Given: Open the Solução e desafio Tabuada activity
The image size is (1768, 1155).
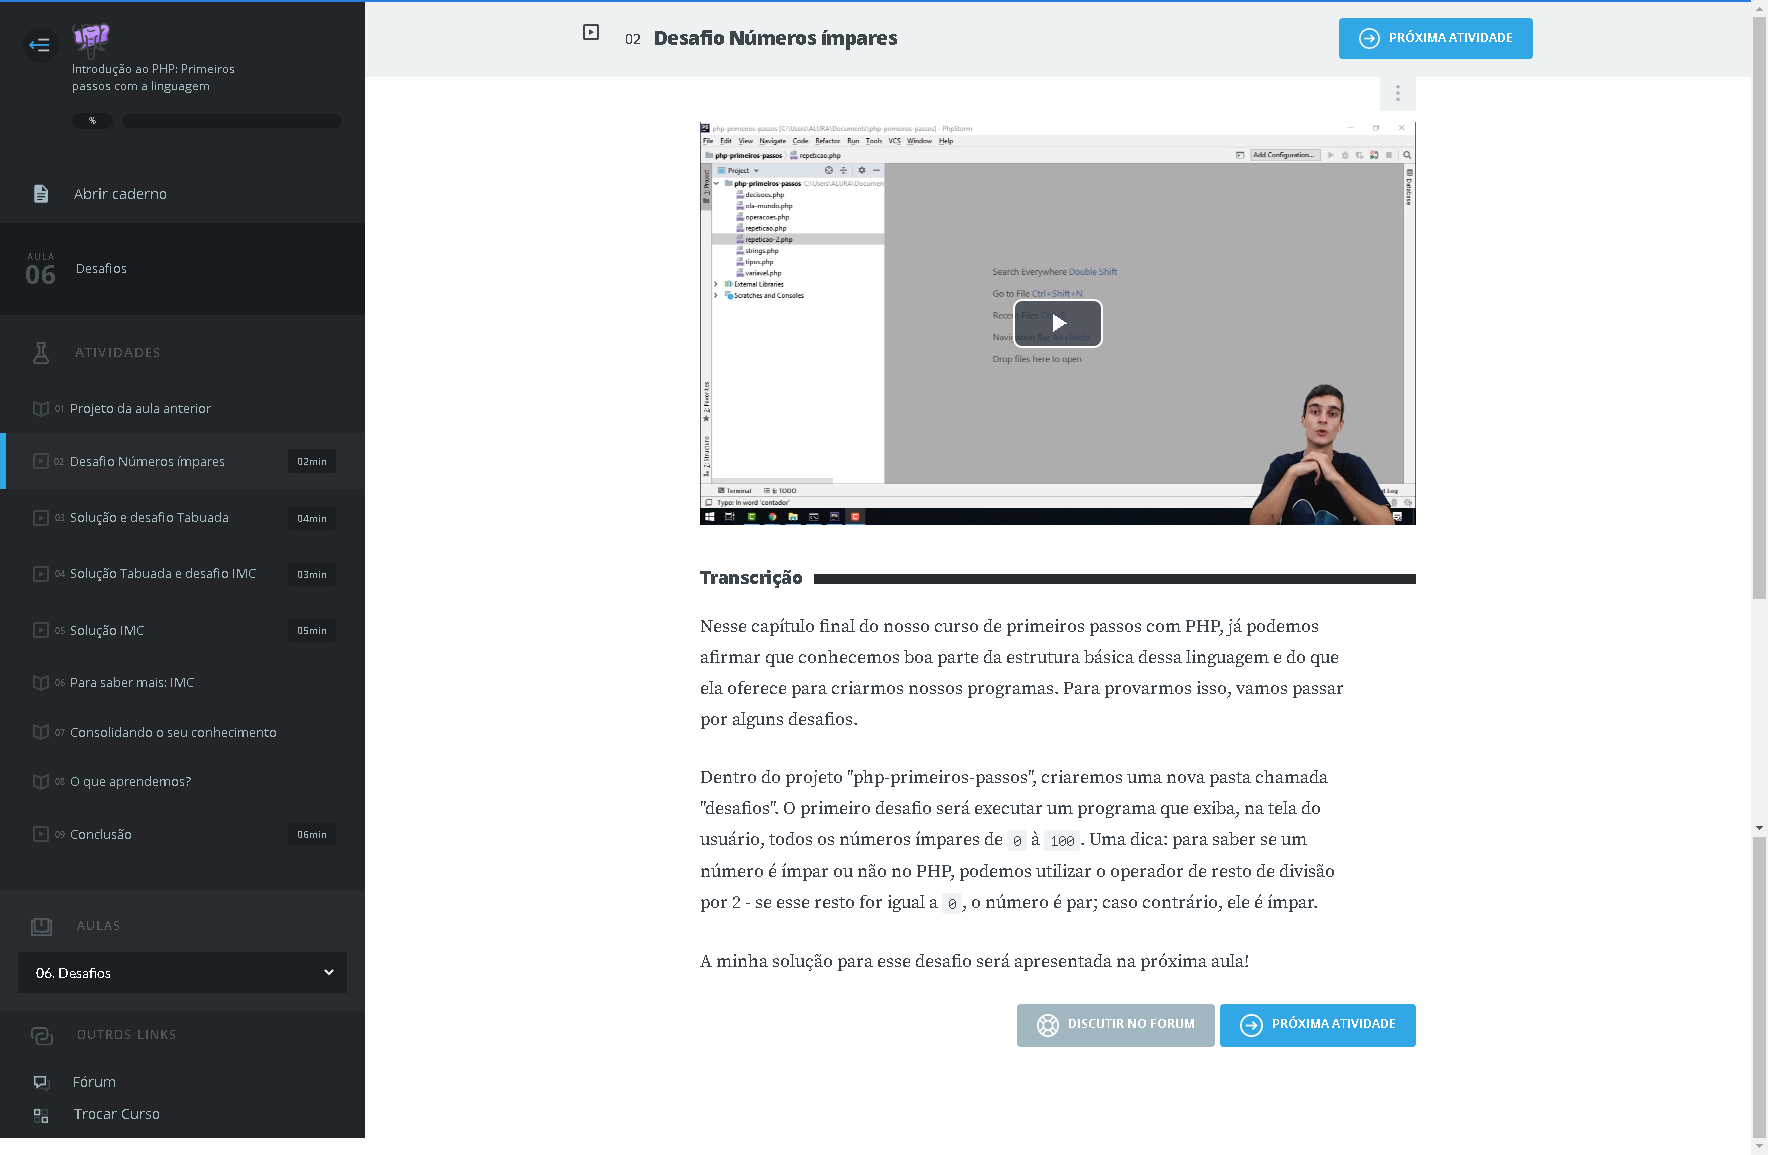Looking at the screenshot, I should click(150, 518).
